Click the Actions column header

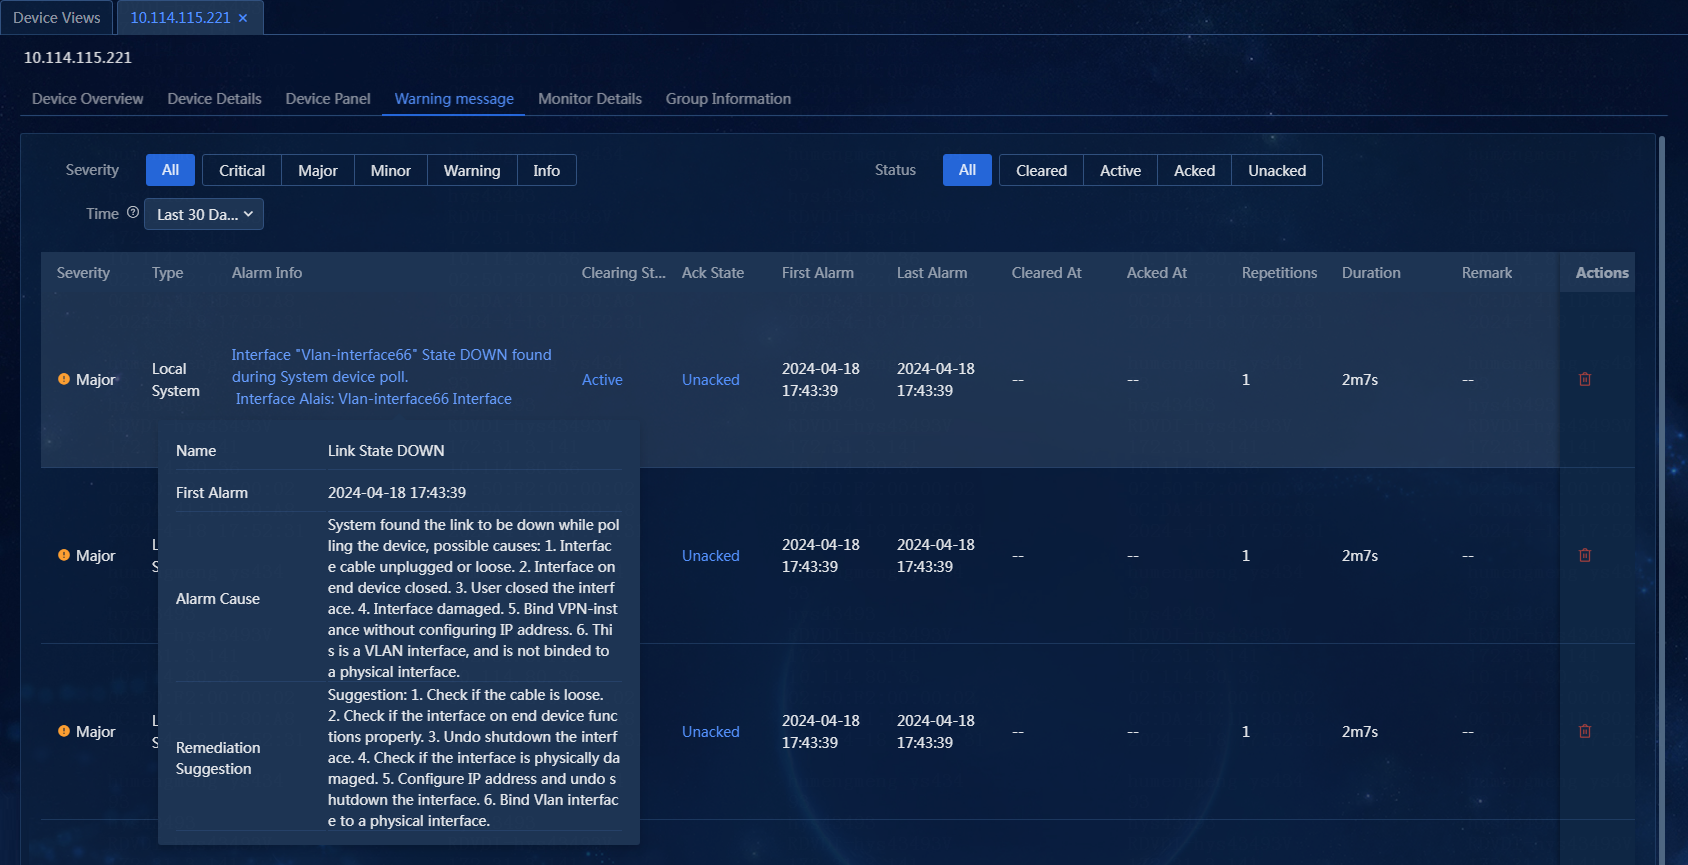(x=1602, y=272)
